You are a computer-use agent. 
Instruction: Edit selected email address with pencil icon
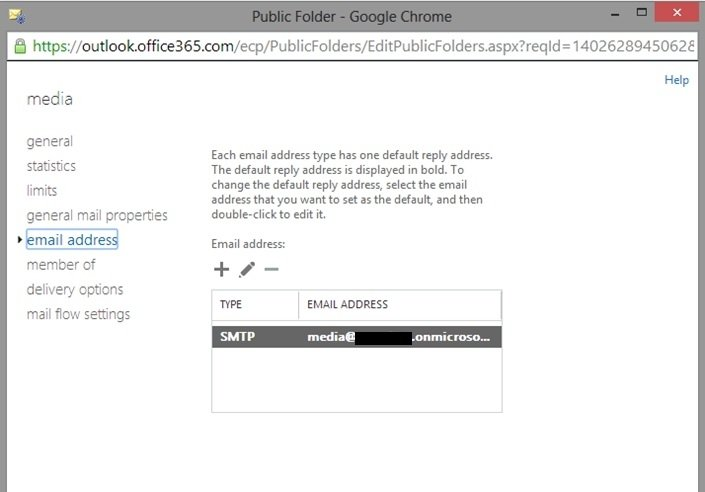tap(247, 269)
